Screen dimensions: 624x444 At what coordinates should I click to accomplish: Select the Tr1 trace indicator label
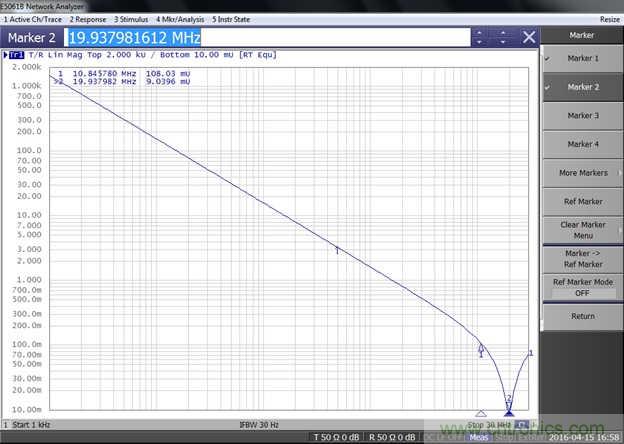[16, 55]
